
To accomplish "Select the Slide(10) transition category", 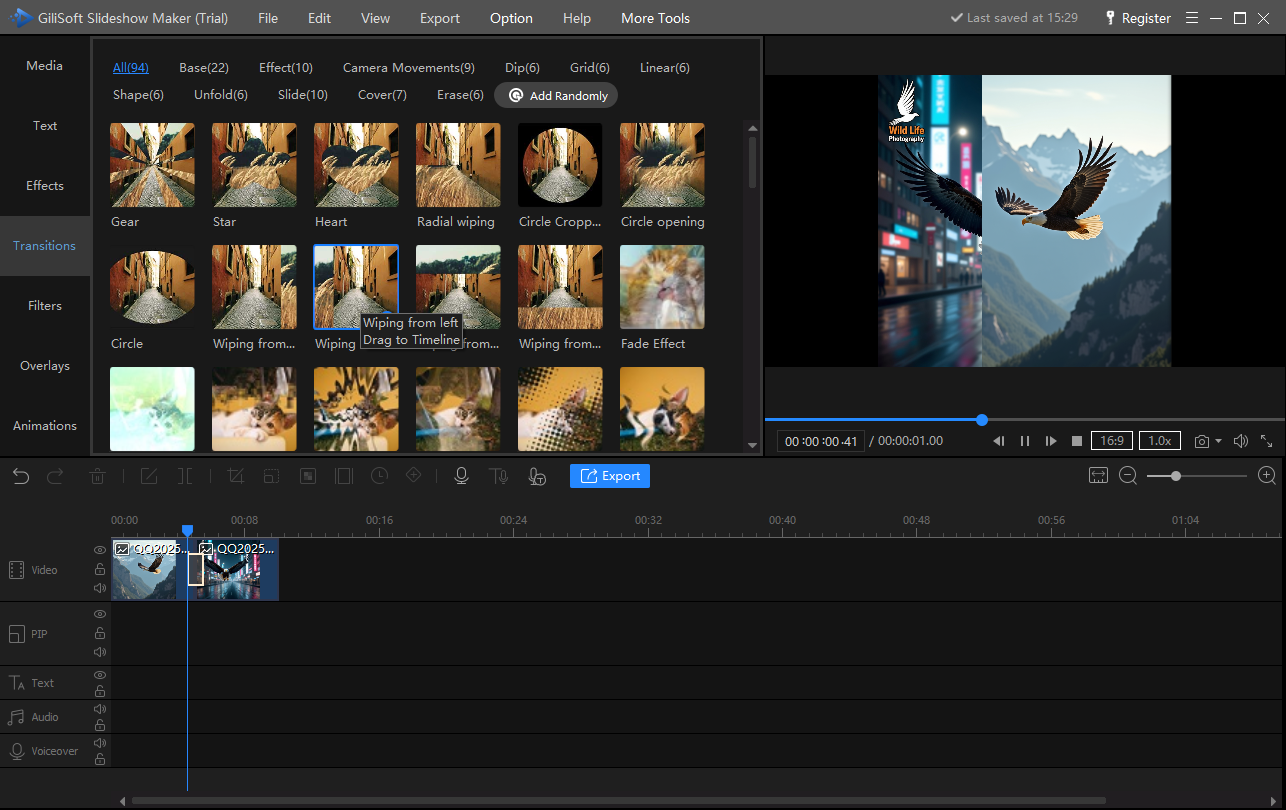I will pyautogui.click(x=303, y=95).
